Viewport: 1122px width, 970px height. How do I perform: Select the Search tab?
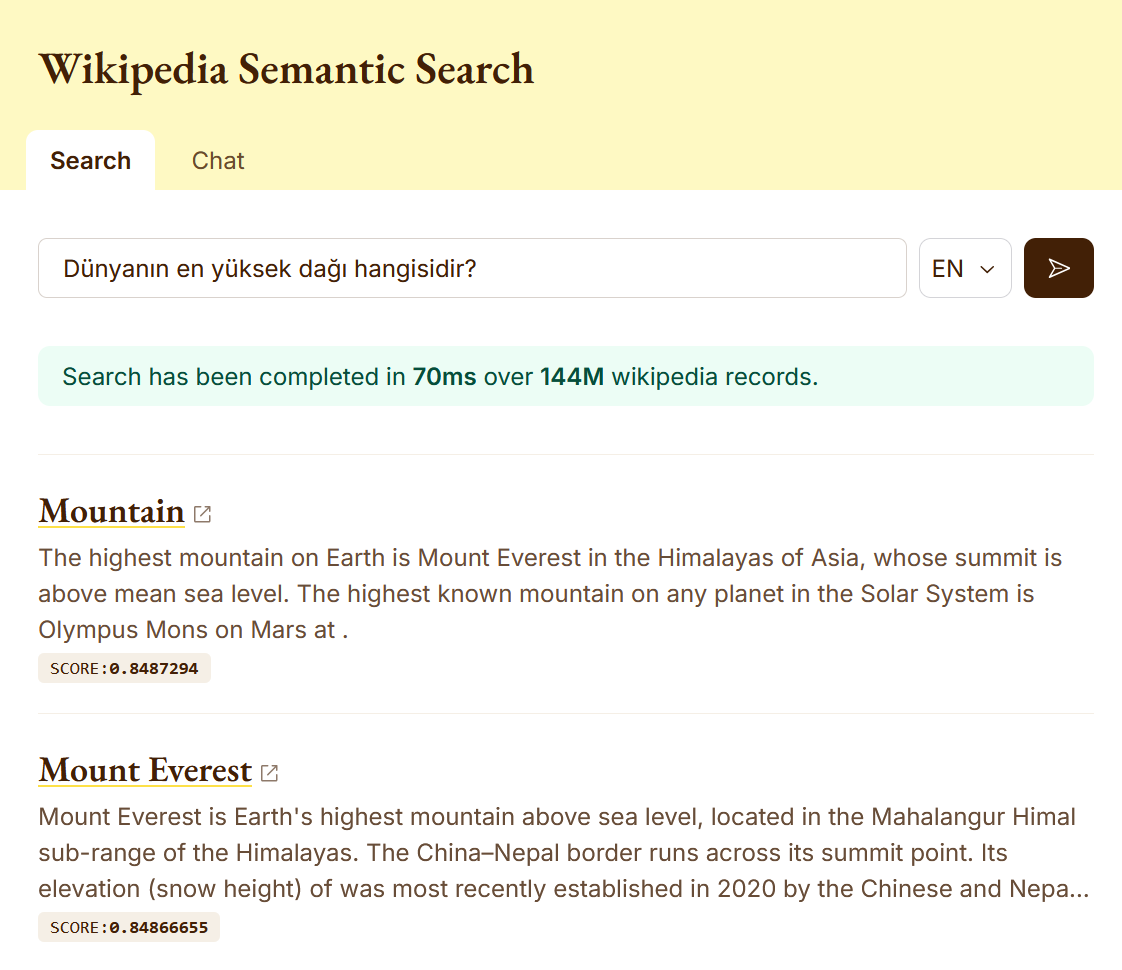point(90,161)
